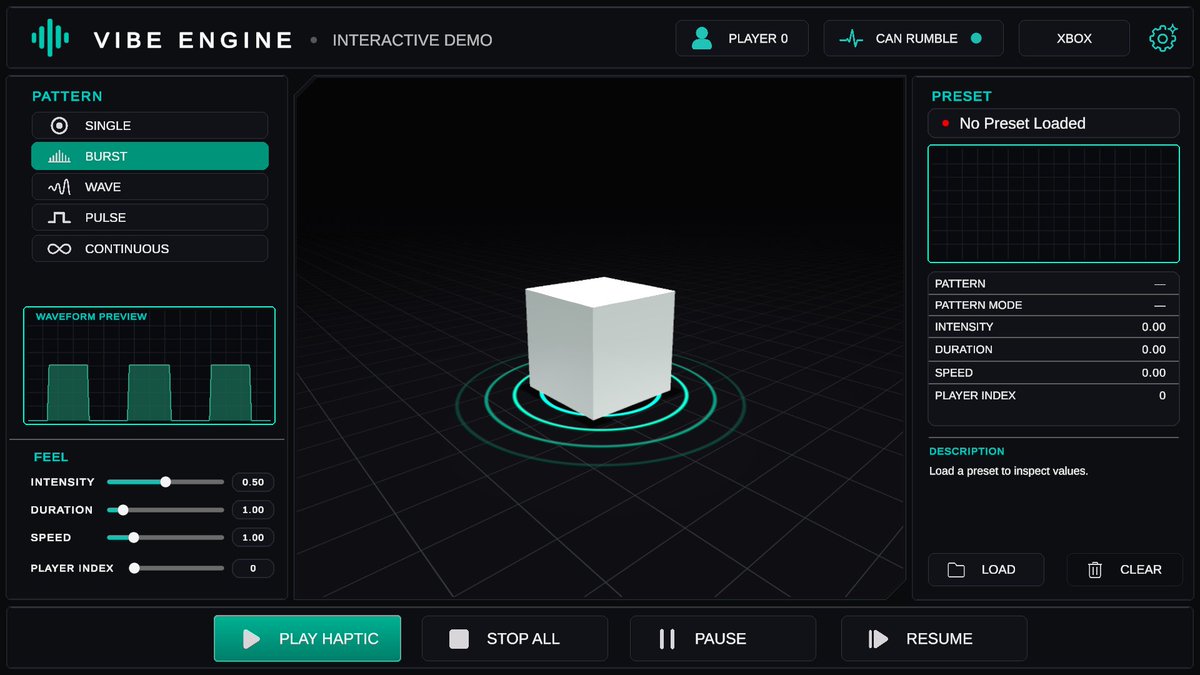Image resolution: width=1200 pixels, height=675 pixels.
Task: Click the preset PLAYER INDEX row
Action: (1053, 396)
